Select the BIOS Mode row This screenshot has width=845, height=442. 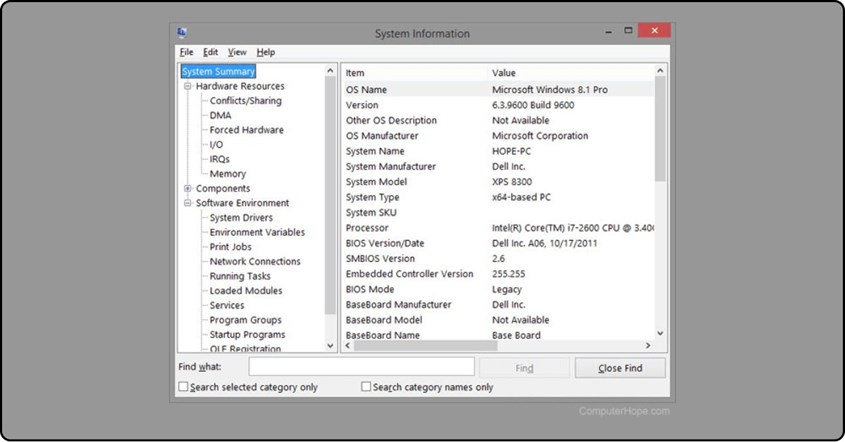[498, 289]
